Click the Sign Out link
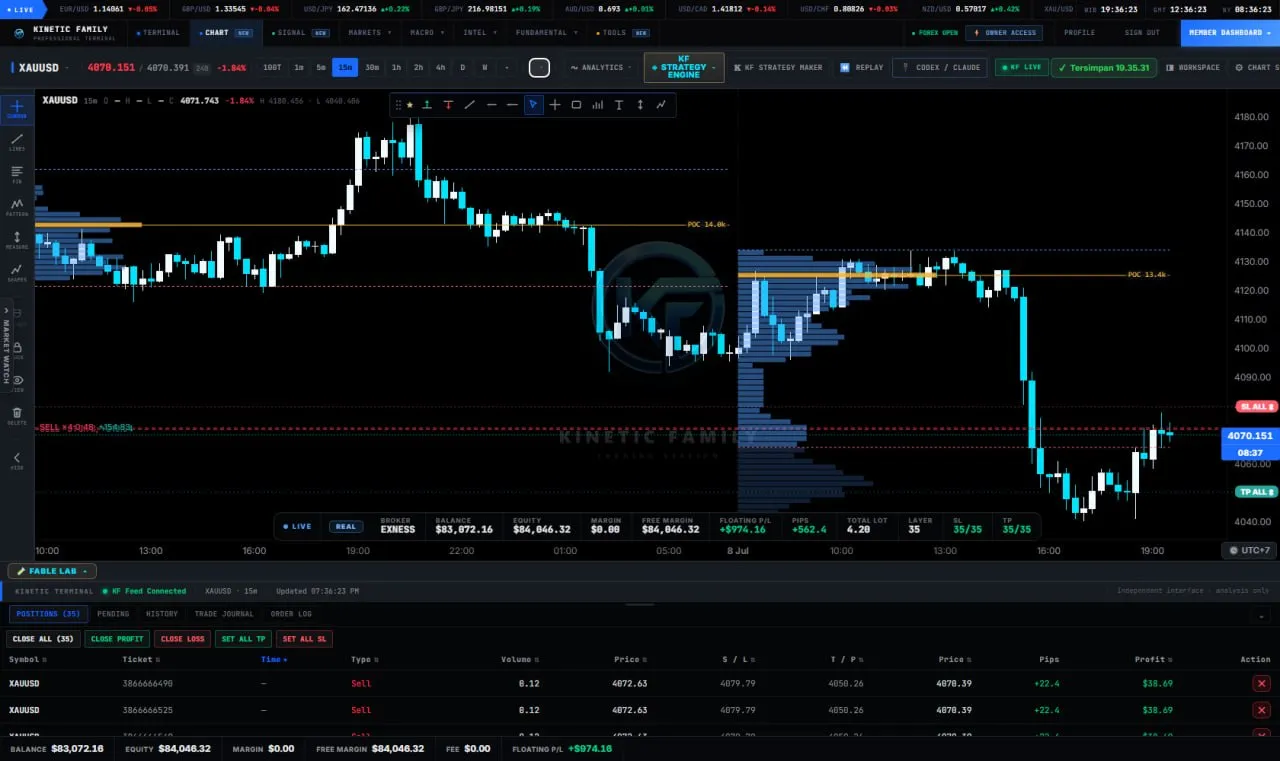The image size is (1280, 761). click(1142, 32)
